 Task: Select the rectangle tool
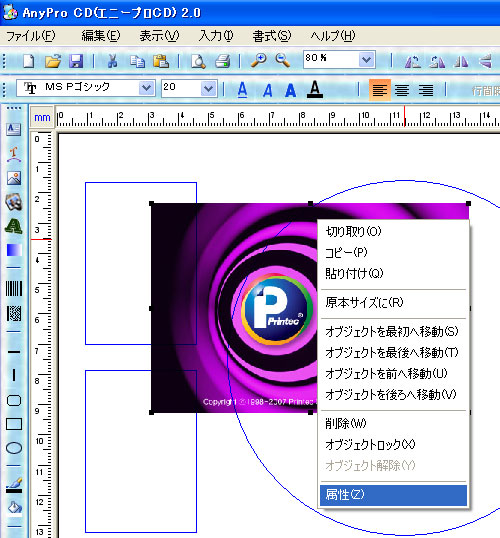[x=14, y=424]
